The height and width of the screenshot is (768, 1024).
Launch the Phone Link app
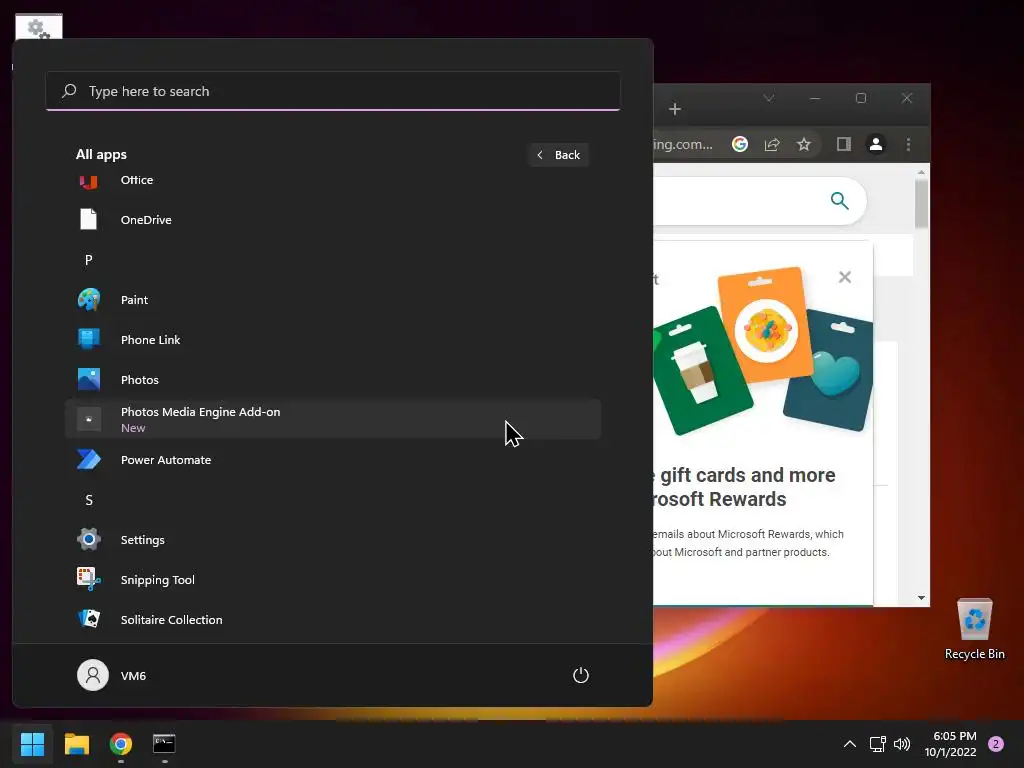click(332, 340)
